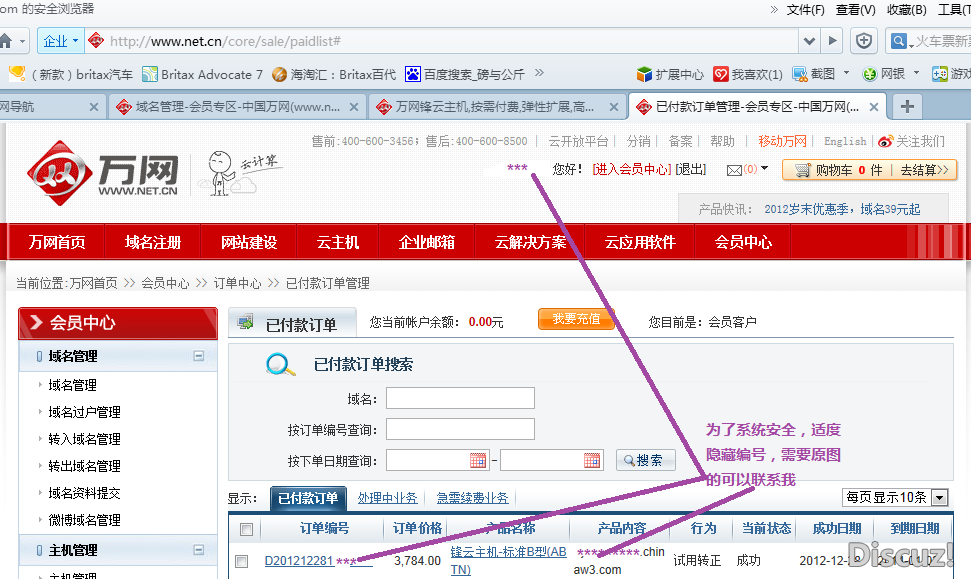Image resolution: width=971 pixels, height=579 pixels.
Task: Click the mail envelope message icon
Action: [734, 170]
